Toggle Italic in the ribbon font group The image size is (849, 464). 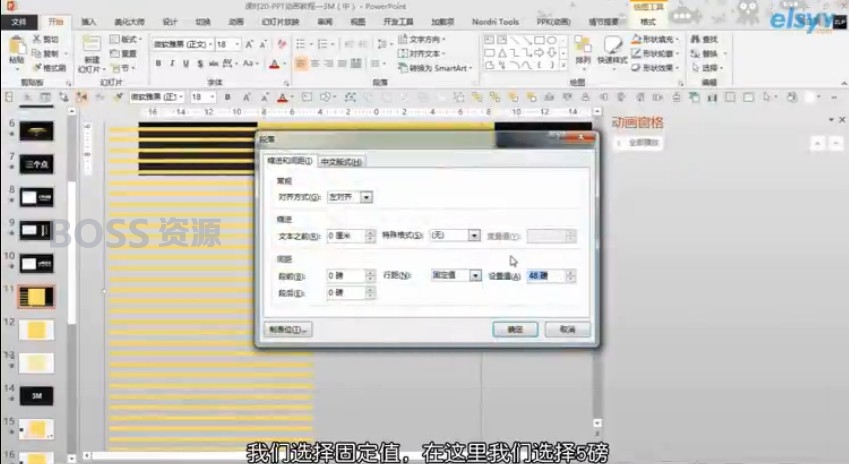(172, 63)
